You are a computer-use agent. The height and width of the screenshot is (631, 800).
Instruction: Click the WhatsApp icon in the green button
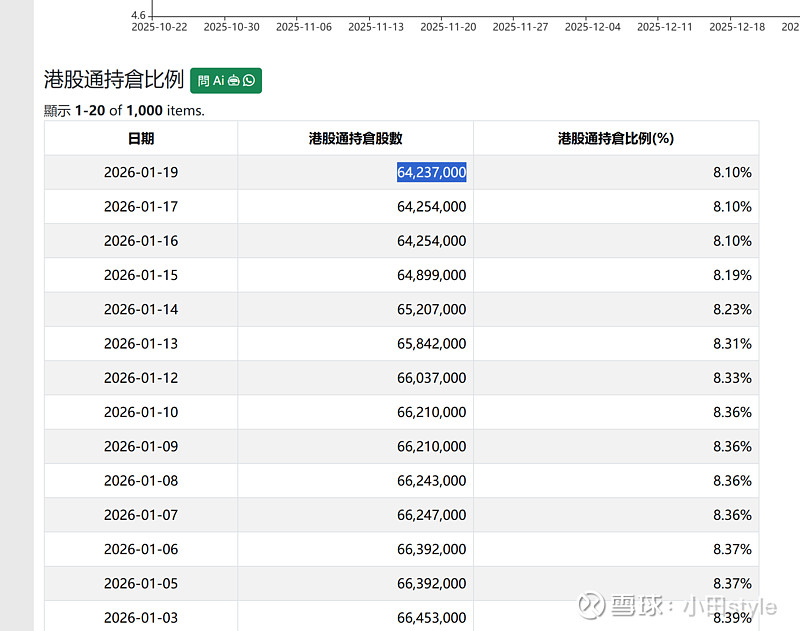(x=249, y=81)
